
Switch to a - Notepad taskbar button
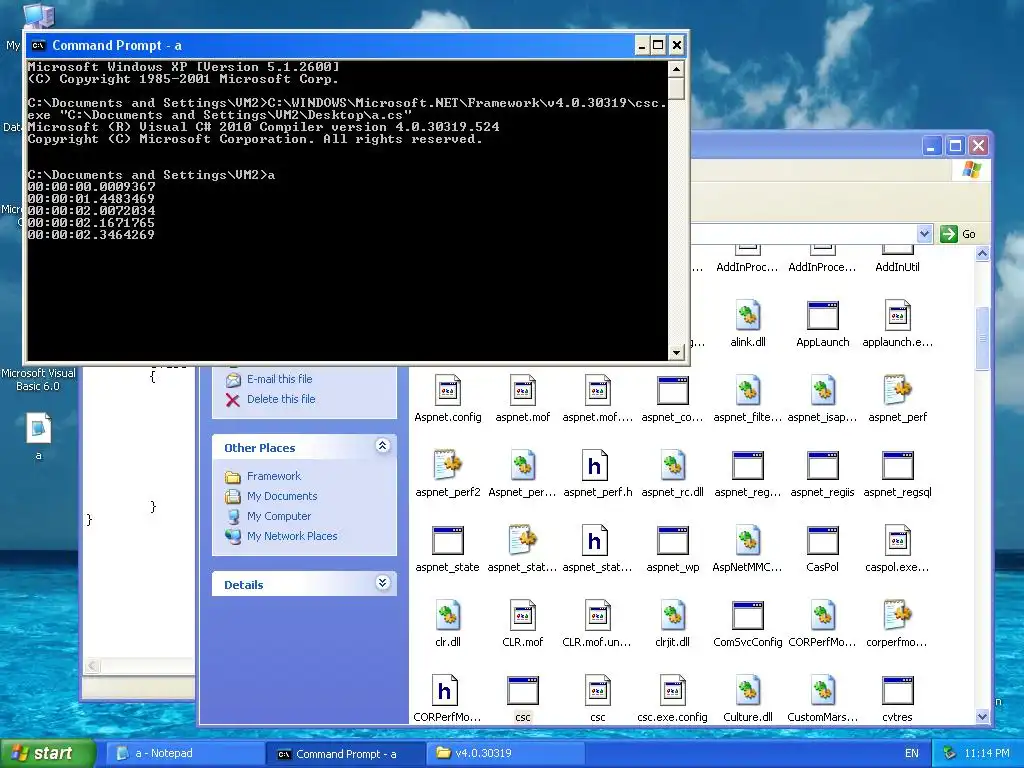coord(183,753)
